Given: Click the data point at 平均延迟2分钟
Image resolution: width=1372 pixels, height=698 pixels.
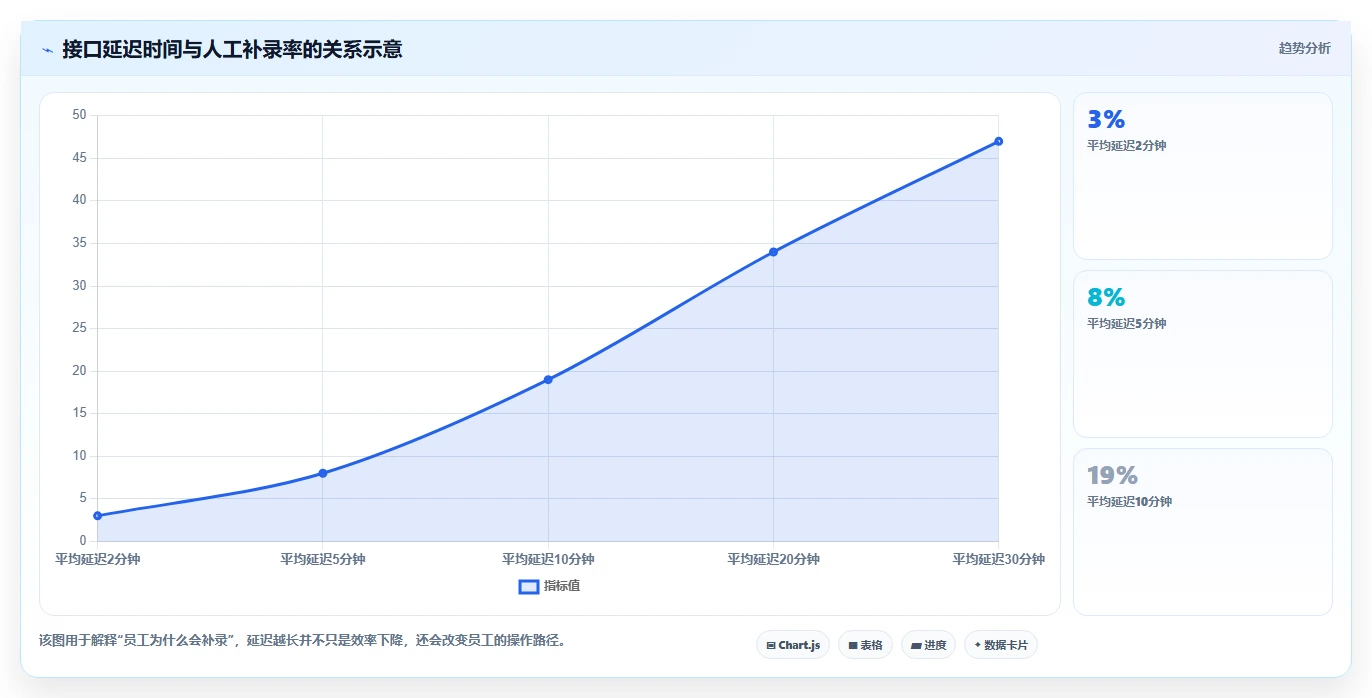Looking at the screenshot, I should 97,516.
